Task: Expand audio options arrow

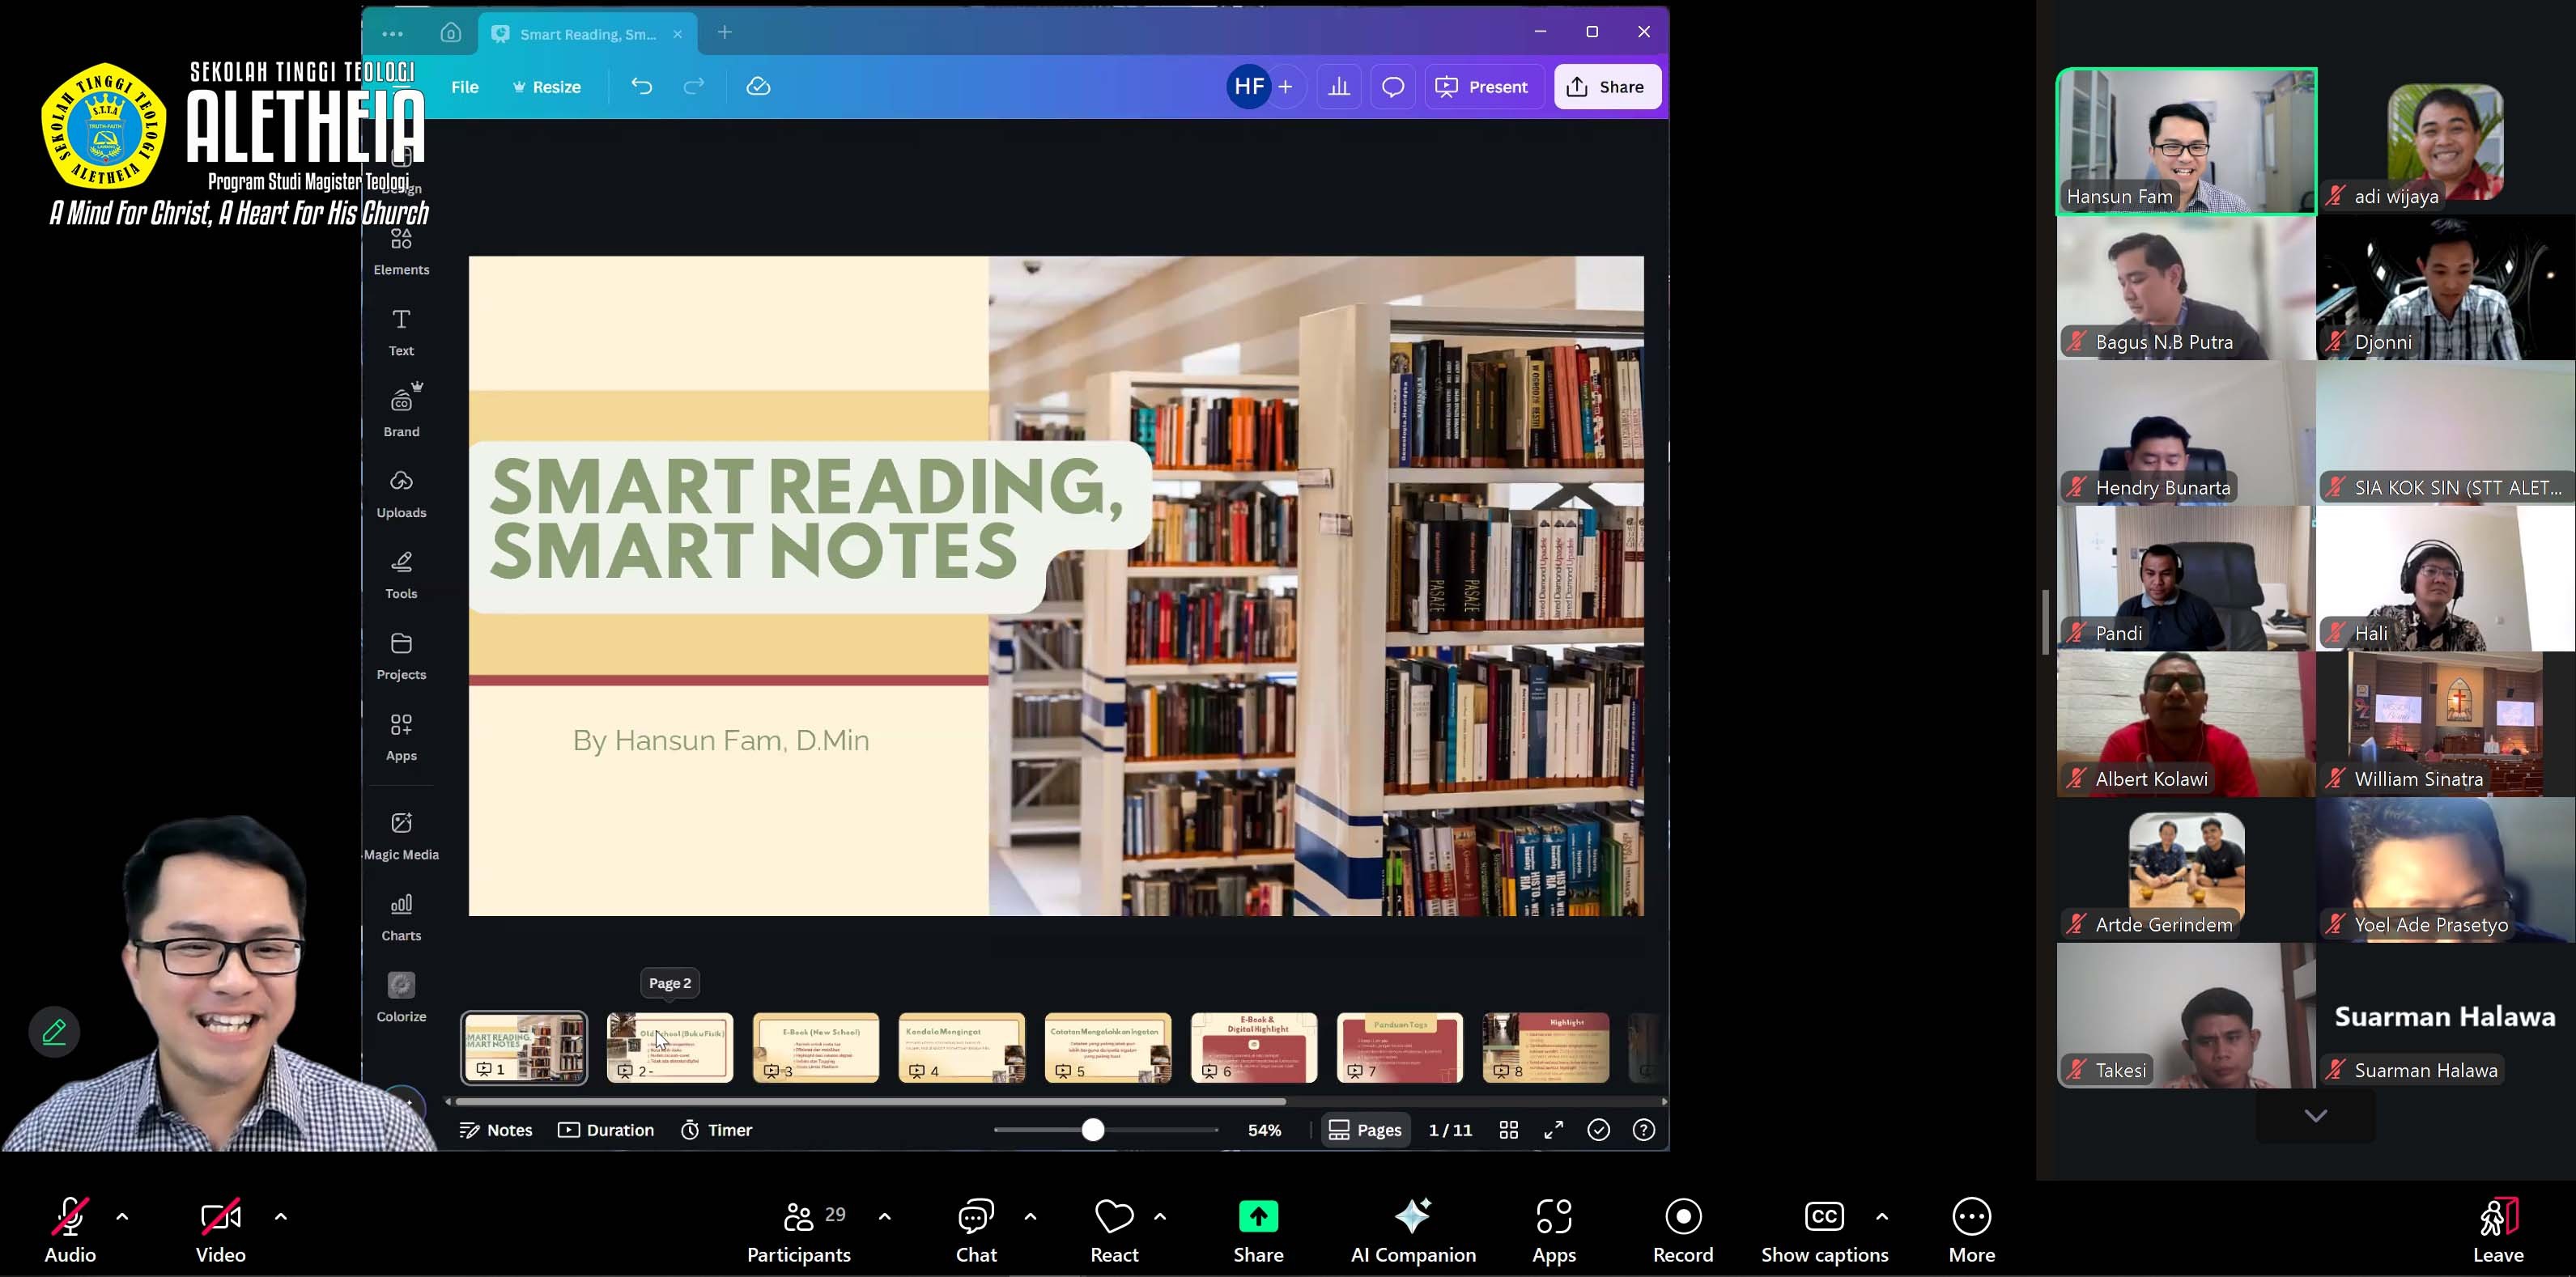Action: [122, 1217]
